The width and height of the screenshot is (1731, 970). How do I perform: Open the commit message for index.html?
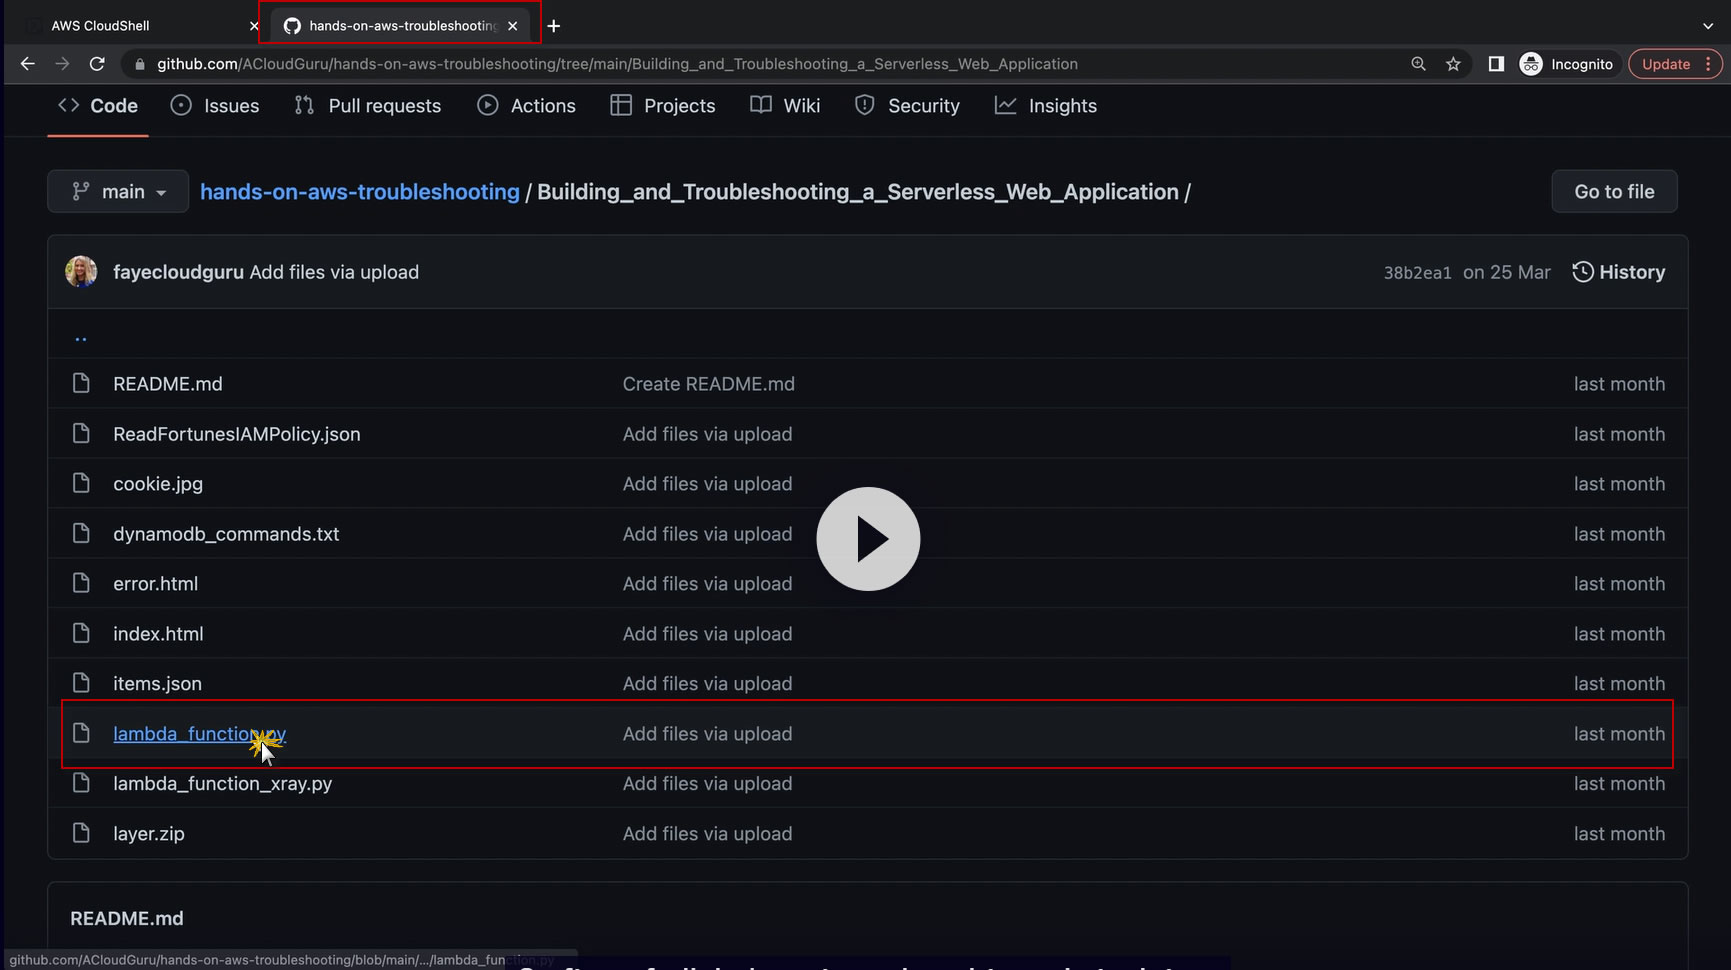(x=708, y=634)
